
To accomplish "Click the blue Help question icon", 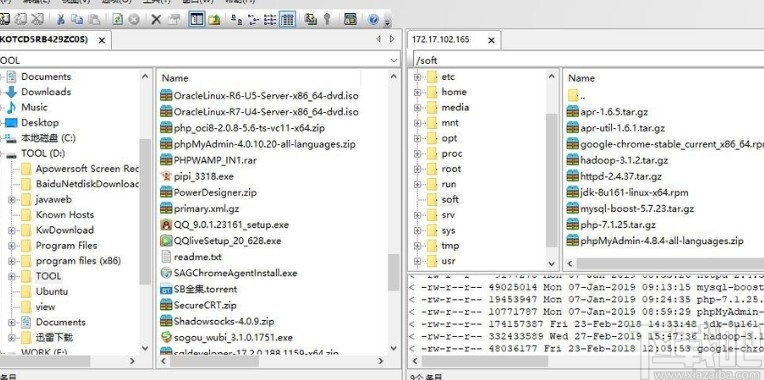I will tap(374, 19).
